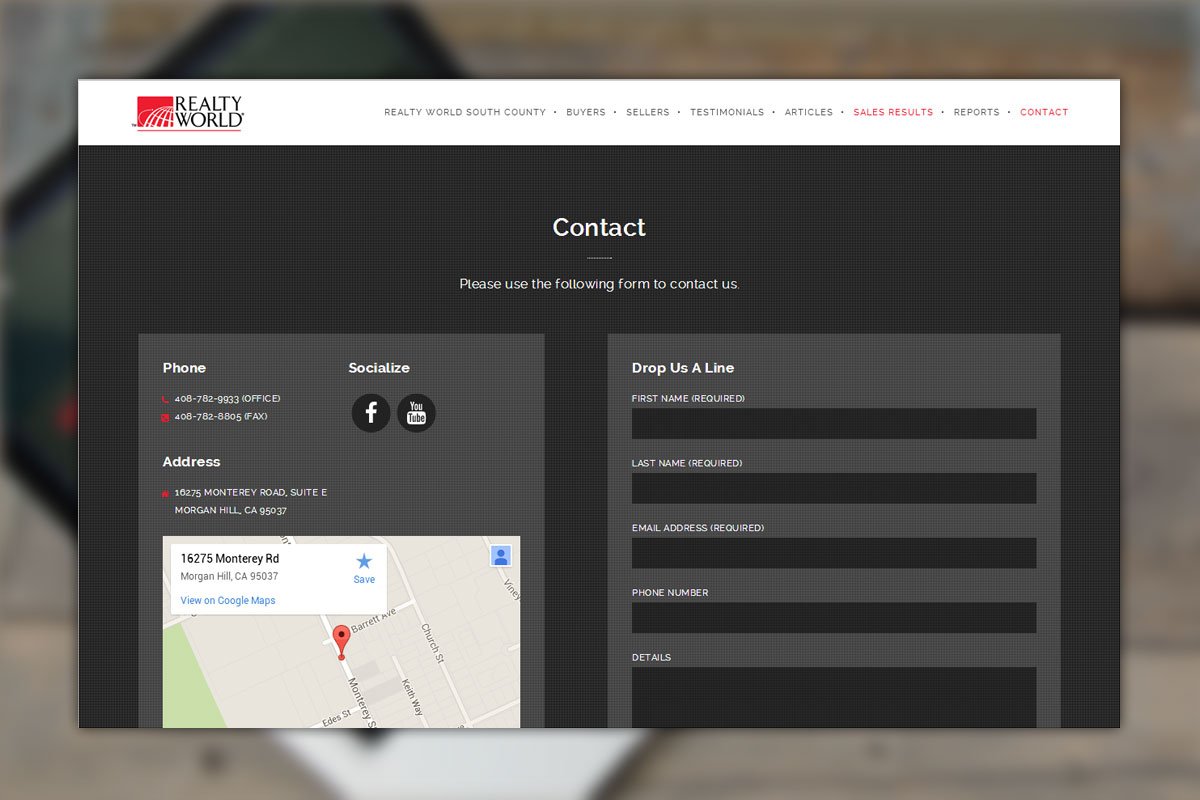Open the Sellers page
The height and width of the screenshot is (800, 1200).
(648, 112)
